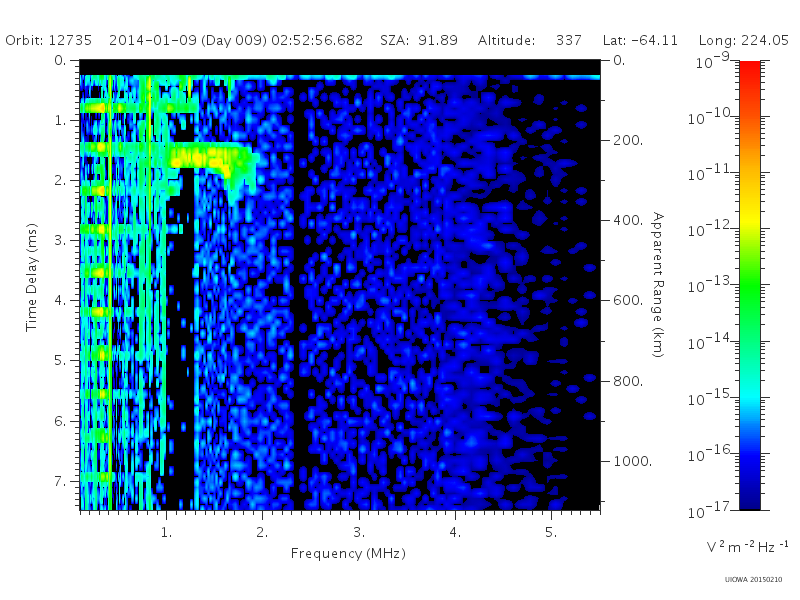800x600 pixels.
Task: Click the Orbit: 12735 header text
Action: [48, 40]
